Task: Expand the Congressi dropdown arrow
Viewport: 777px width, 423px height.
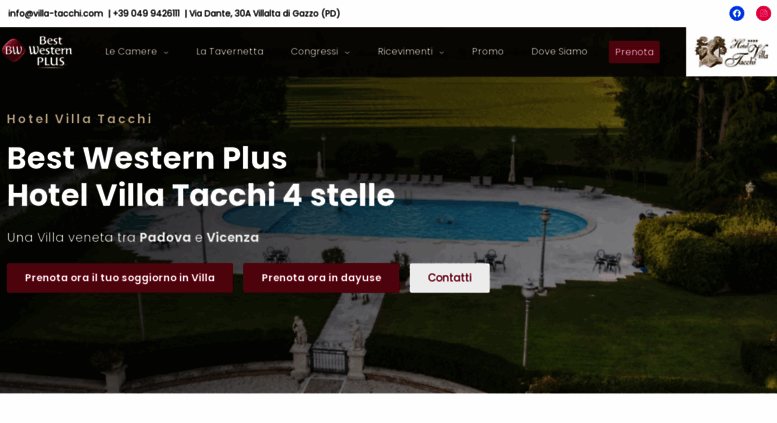Action: [347, 53]
